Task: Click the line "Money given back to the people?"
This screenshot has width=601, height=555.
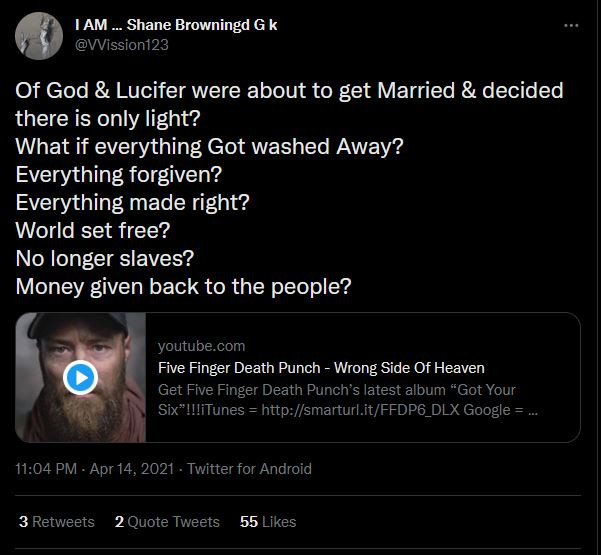Action: tap(183, 285)
